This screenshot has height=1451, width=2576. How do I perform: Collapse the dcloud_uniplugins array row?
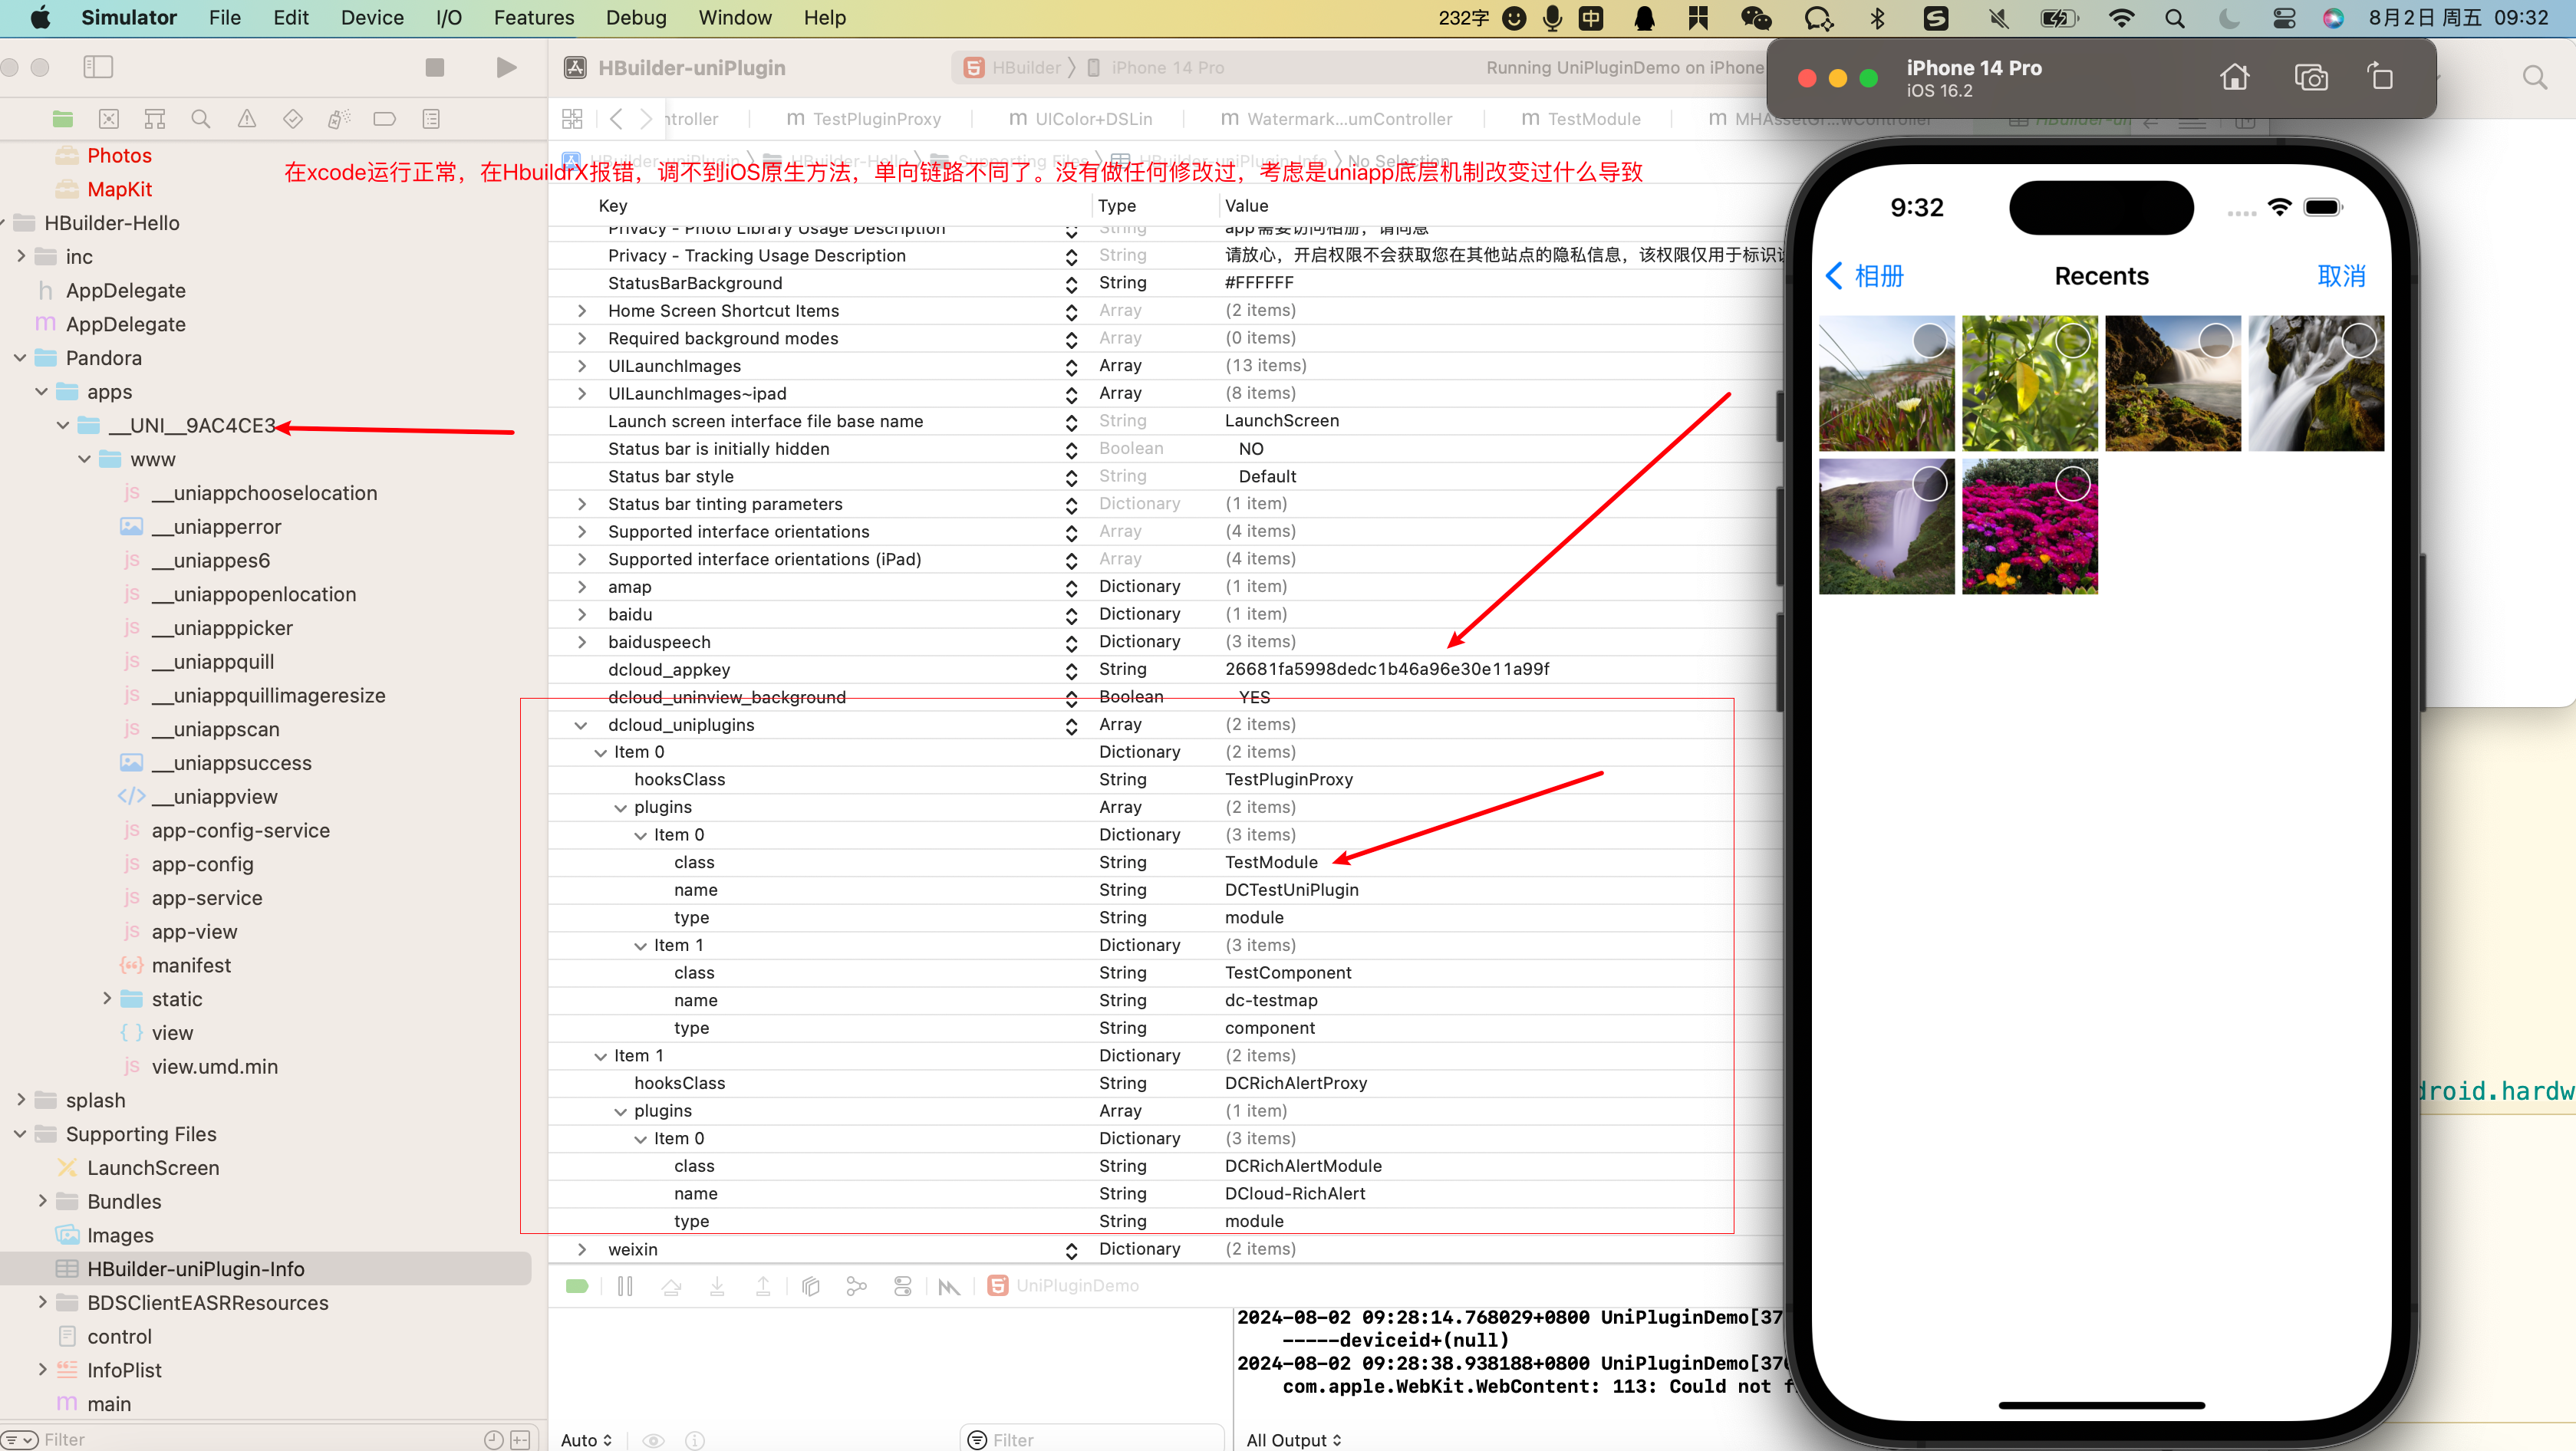click(581, 725)
